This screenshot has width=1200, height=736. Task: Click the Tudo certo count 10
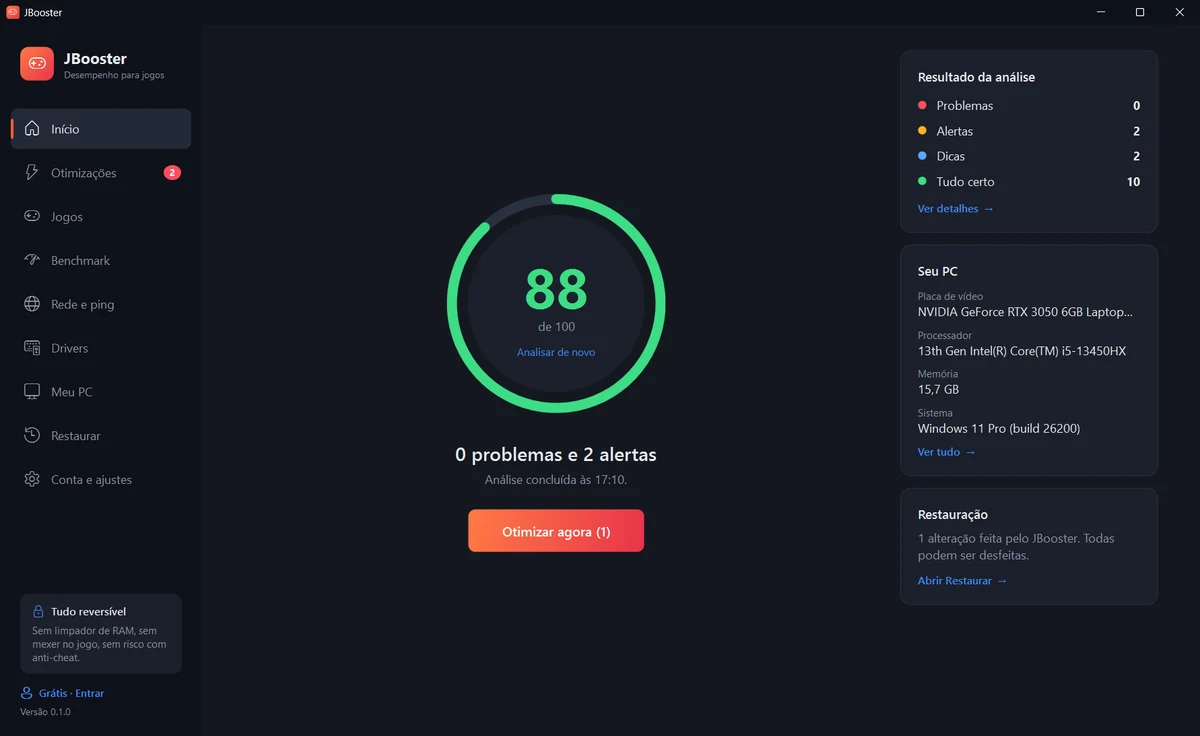click(1133, 182)
